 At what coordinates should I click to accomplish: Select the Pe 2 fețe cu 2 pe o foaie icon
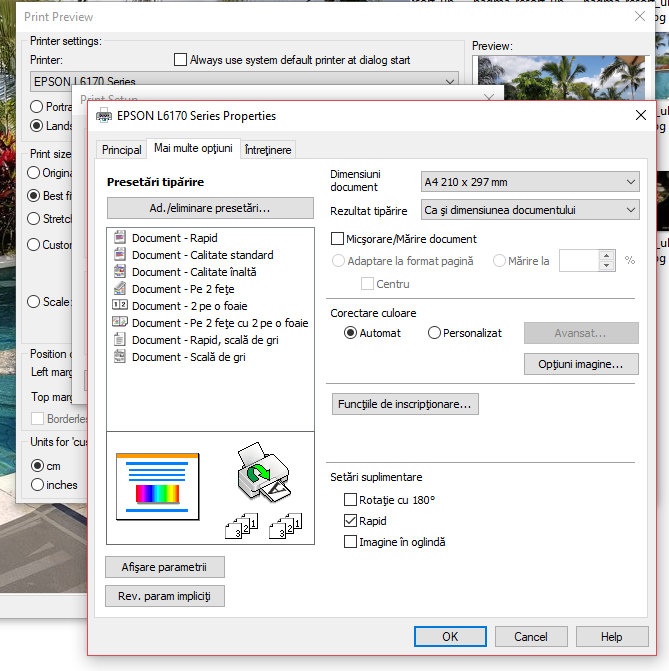120,322
